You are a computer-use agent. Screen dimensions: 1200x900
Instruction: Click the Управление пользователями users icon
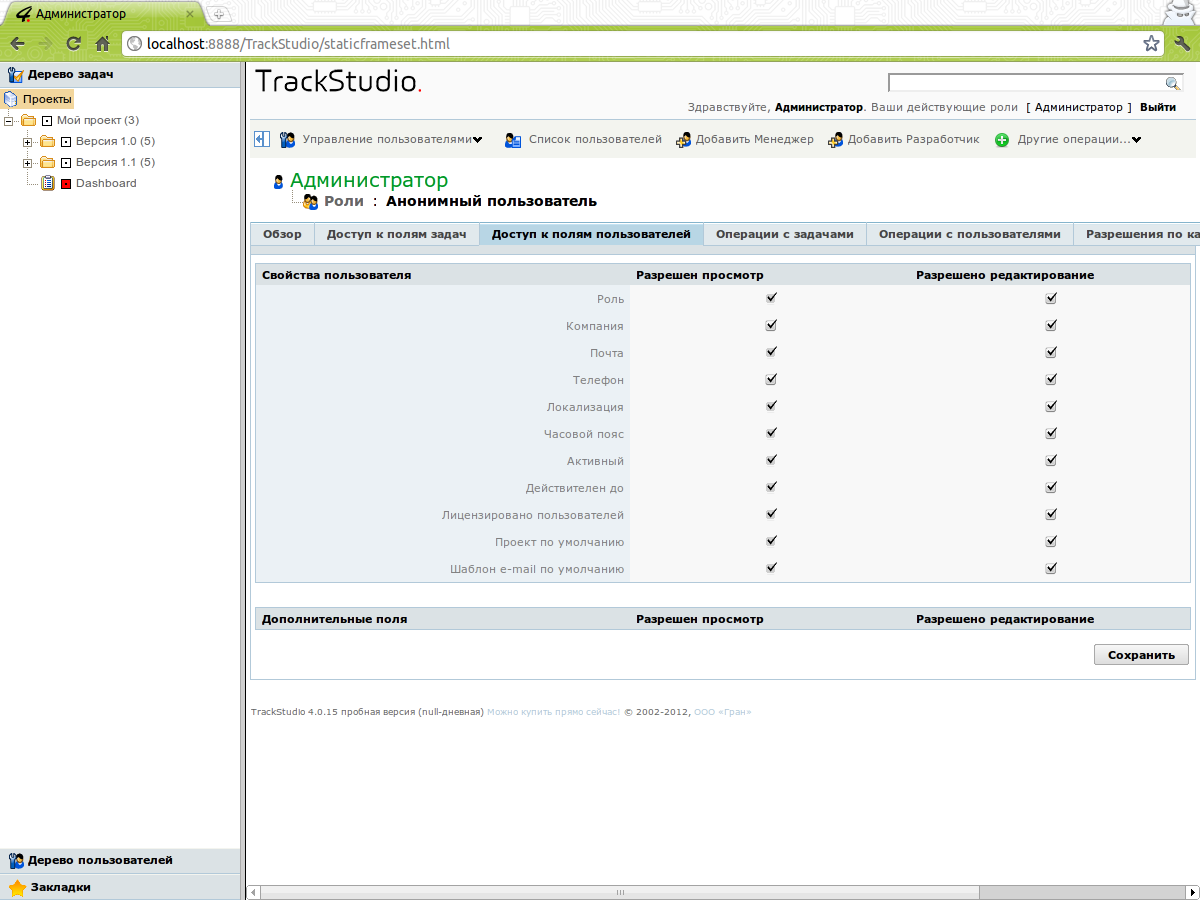coord(288,140)
